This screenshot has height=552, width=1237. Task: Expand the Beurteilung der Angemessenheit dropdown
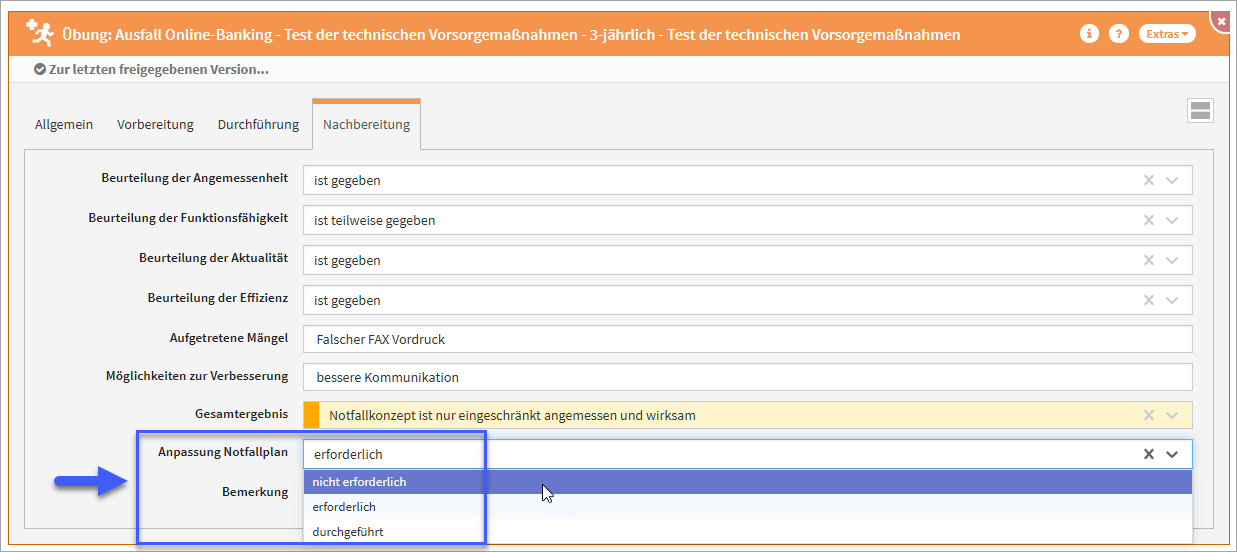pyautogui.click(x=1173, y=180)
